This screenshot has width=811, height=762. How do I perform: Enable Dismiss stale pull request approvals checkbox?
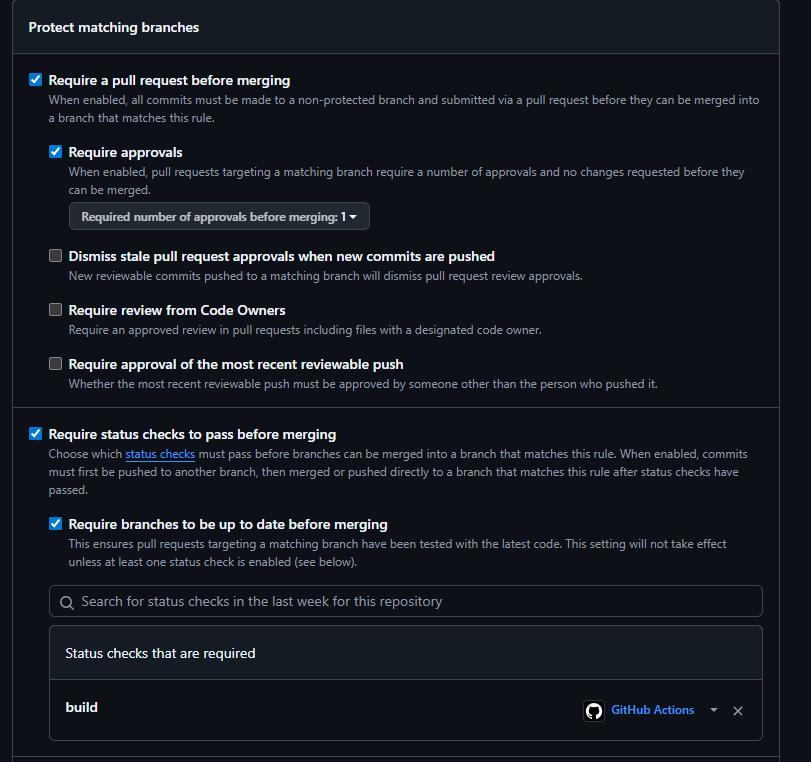(55, 256)
